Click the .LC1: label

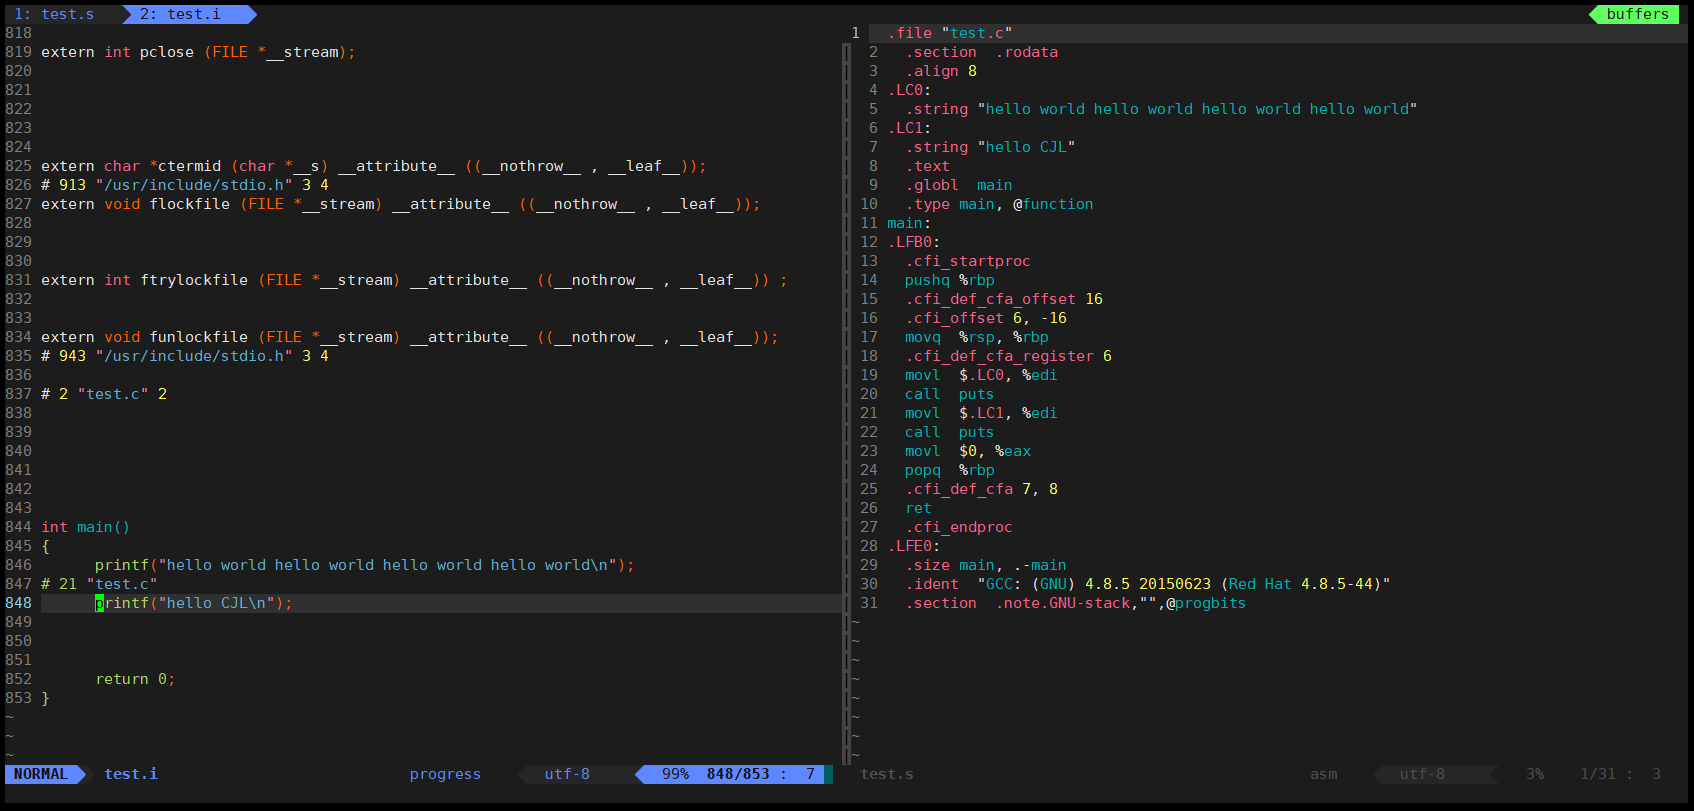click(909, 128)
